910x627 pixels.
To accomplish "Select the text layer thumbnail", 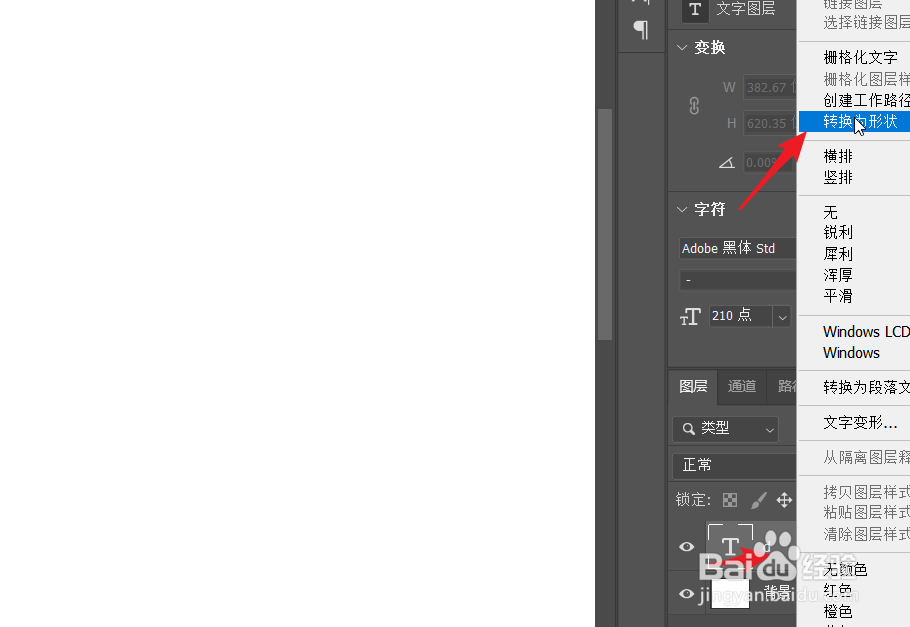I will [730, 546].
